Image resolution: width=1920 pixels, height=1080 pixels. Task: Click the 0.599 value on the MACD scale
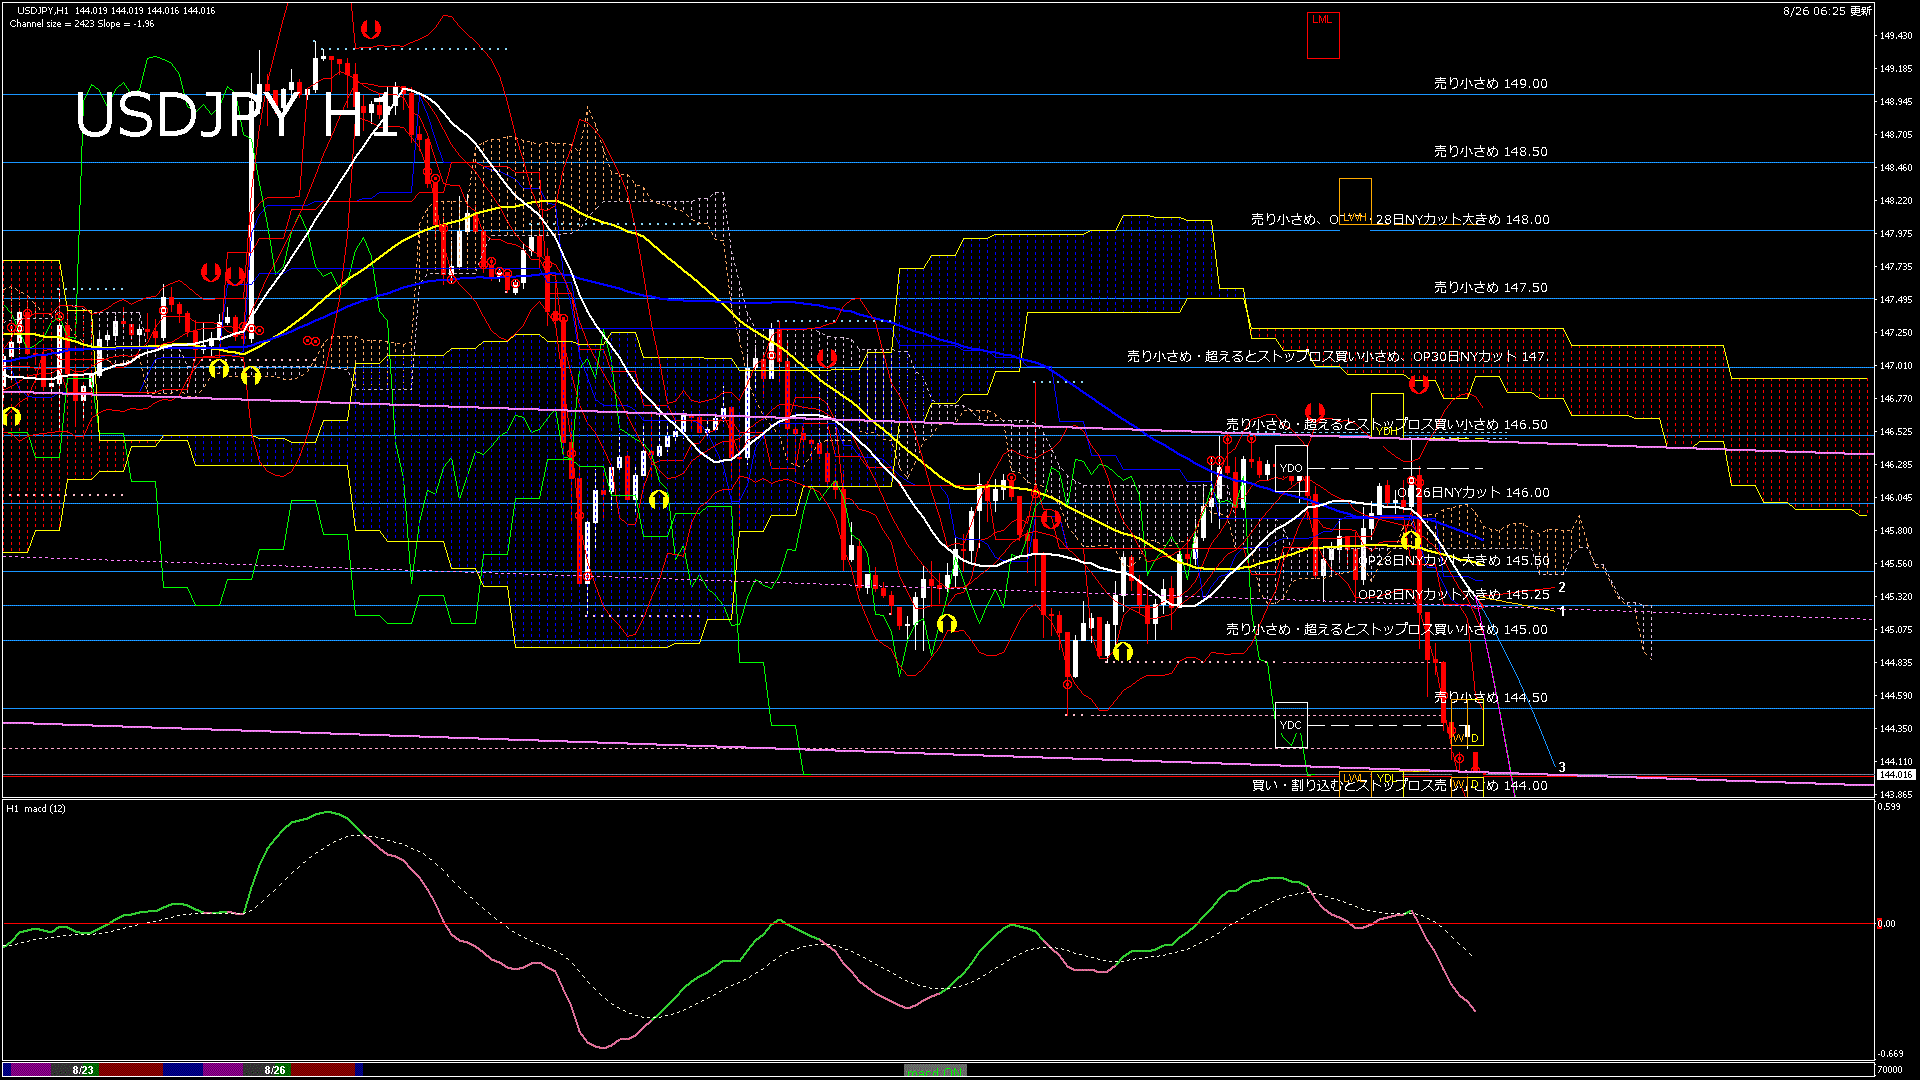[x=1889, y=807]
